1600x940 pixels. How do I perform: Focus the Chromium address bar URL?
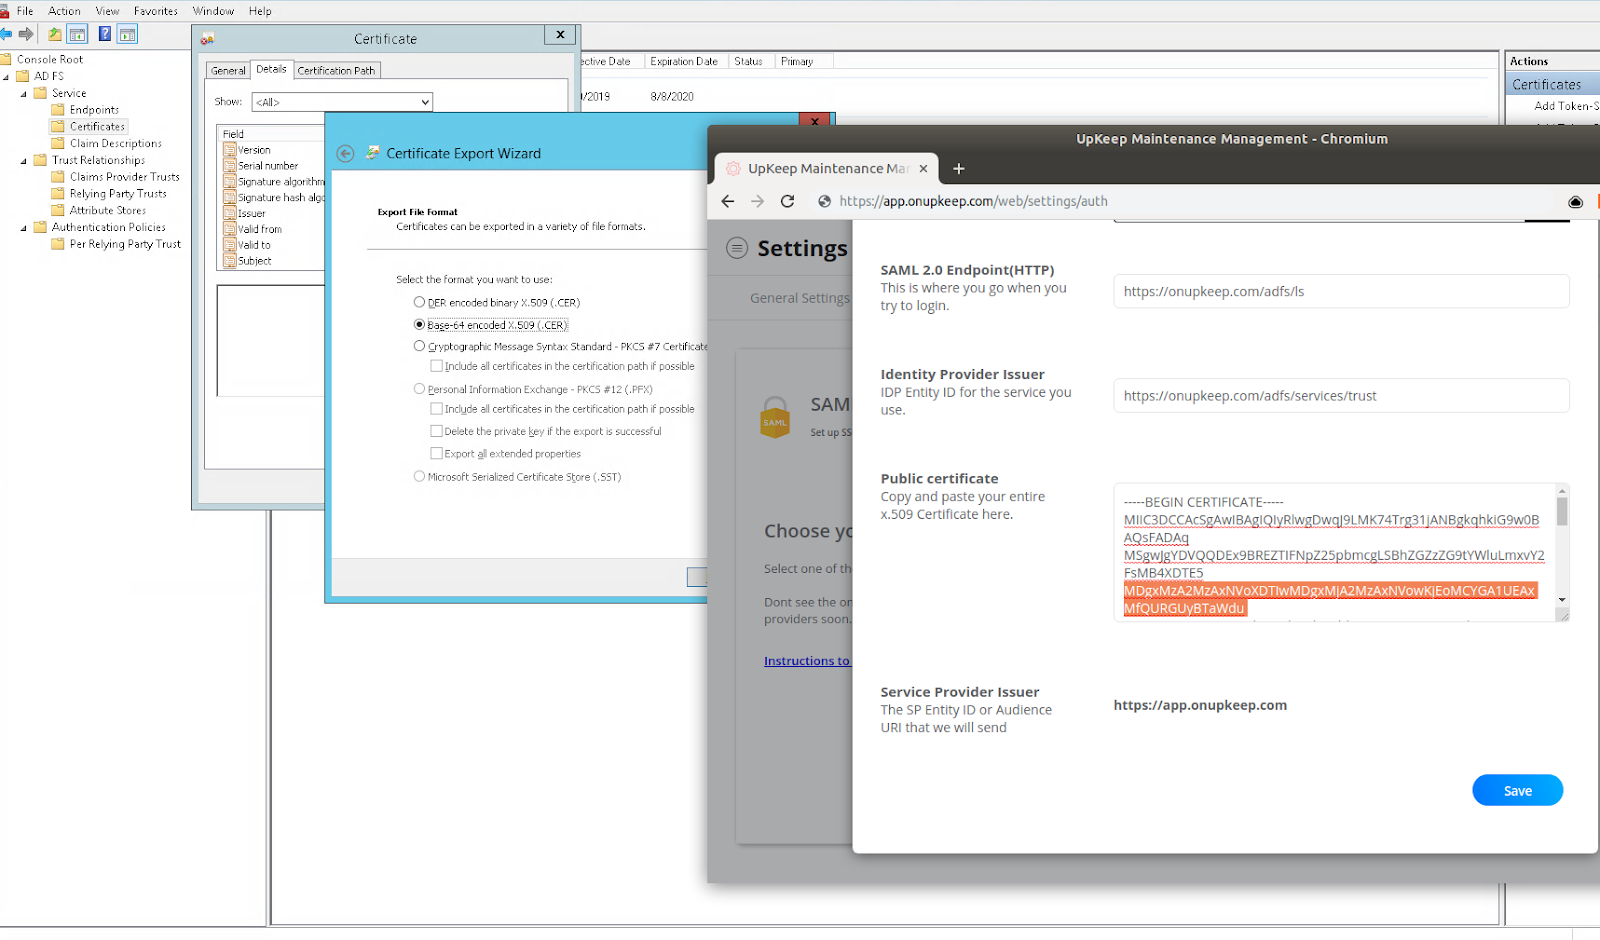point(973,201)
